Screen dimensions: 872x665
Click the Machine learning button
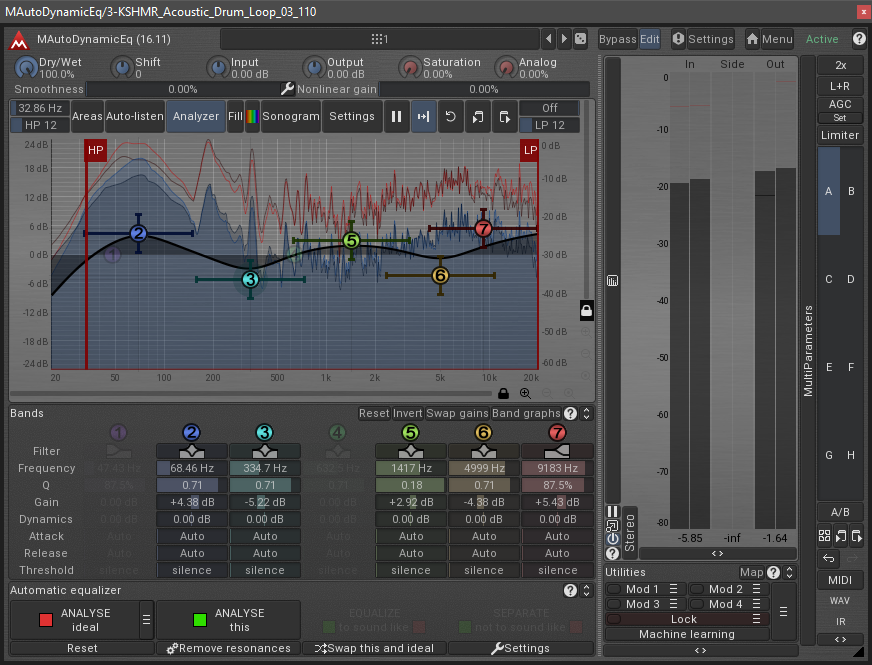pos(686,634)
